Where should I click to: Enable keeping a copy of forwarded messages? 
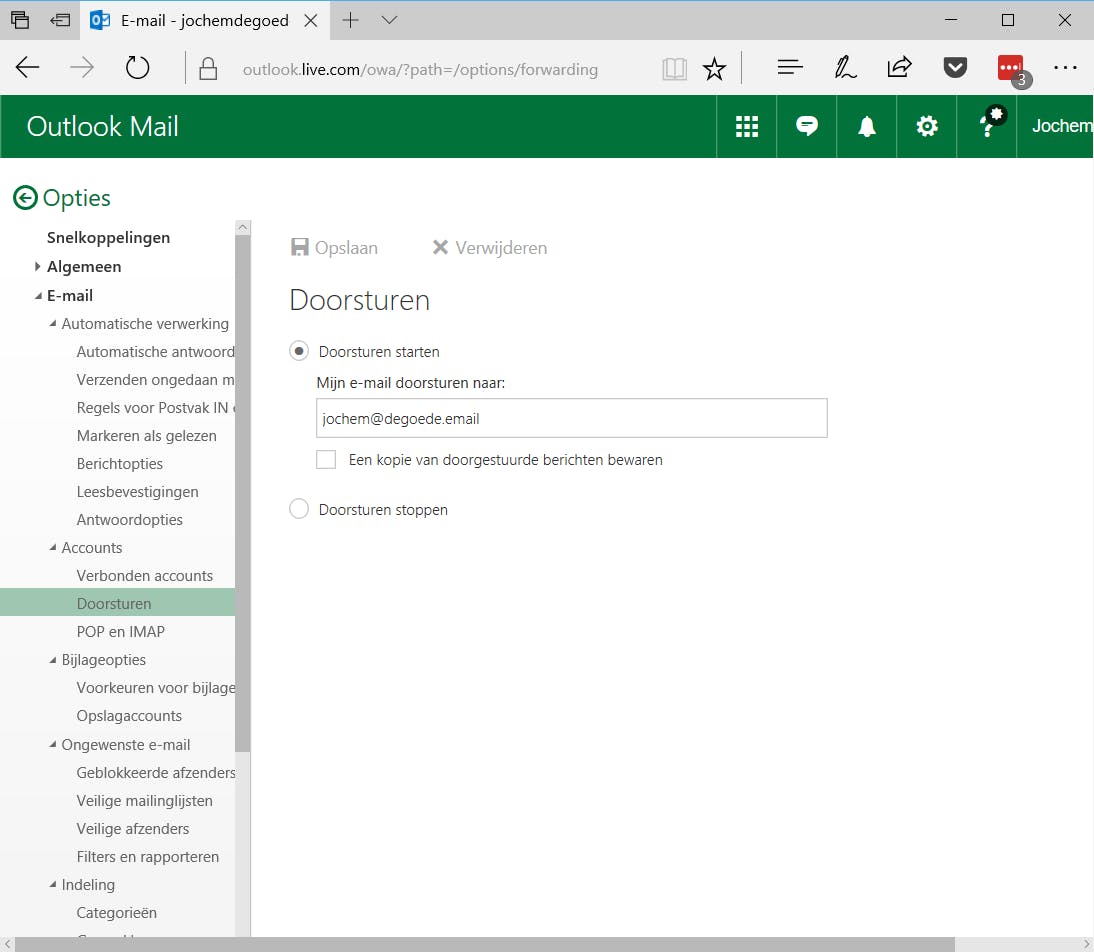(326, 460)
